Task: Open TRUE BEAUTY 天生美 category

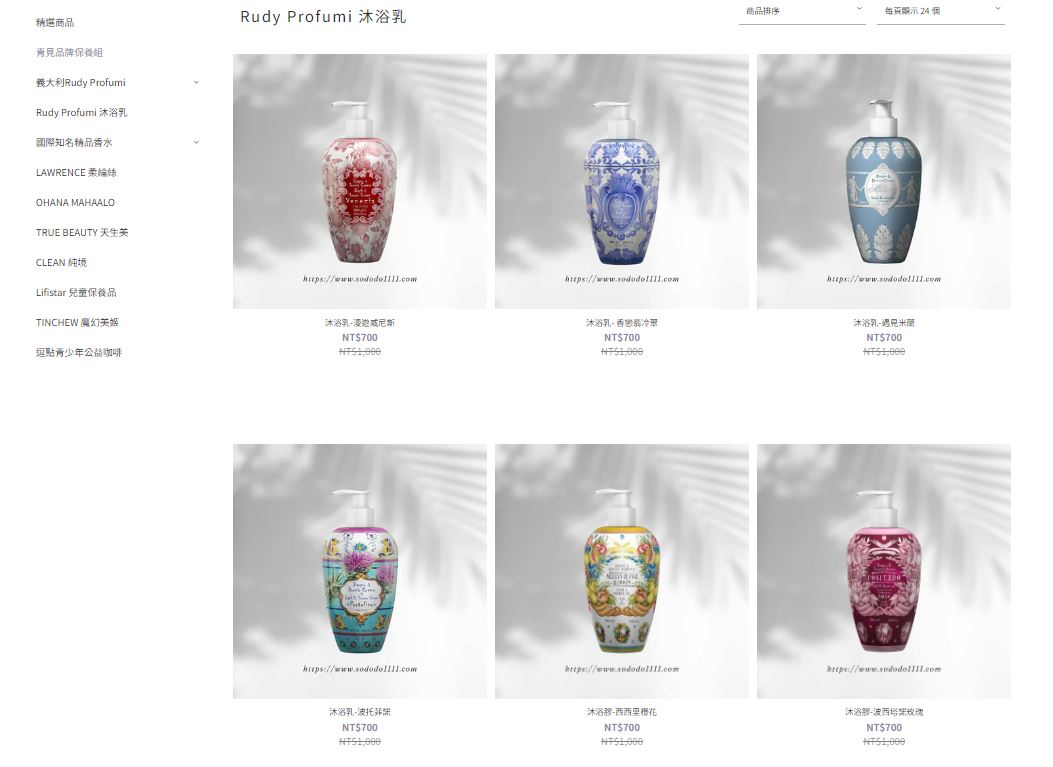Action: [x=82, y=232]
